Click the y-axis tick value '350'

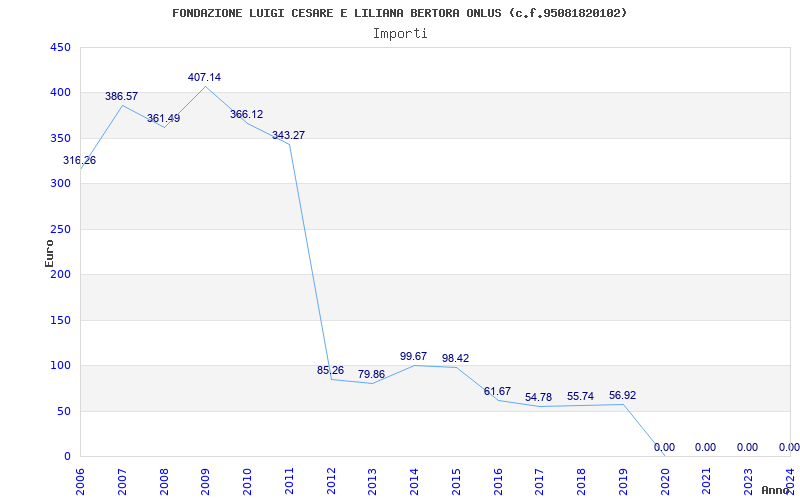[60, 138]
